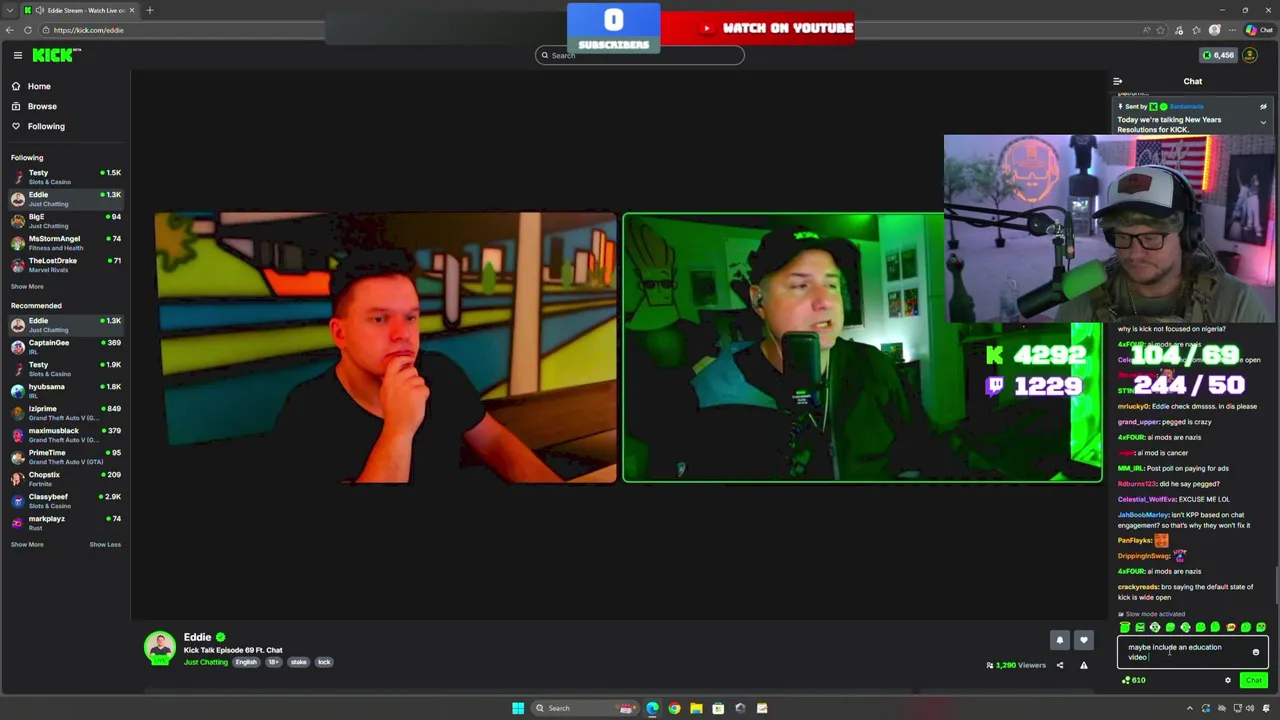This screenshot has width=1280, height=720.
Task: Go back in browser
Action: (x=10, y=30)
